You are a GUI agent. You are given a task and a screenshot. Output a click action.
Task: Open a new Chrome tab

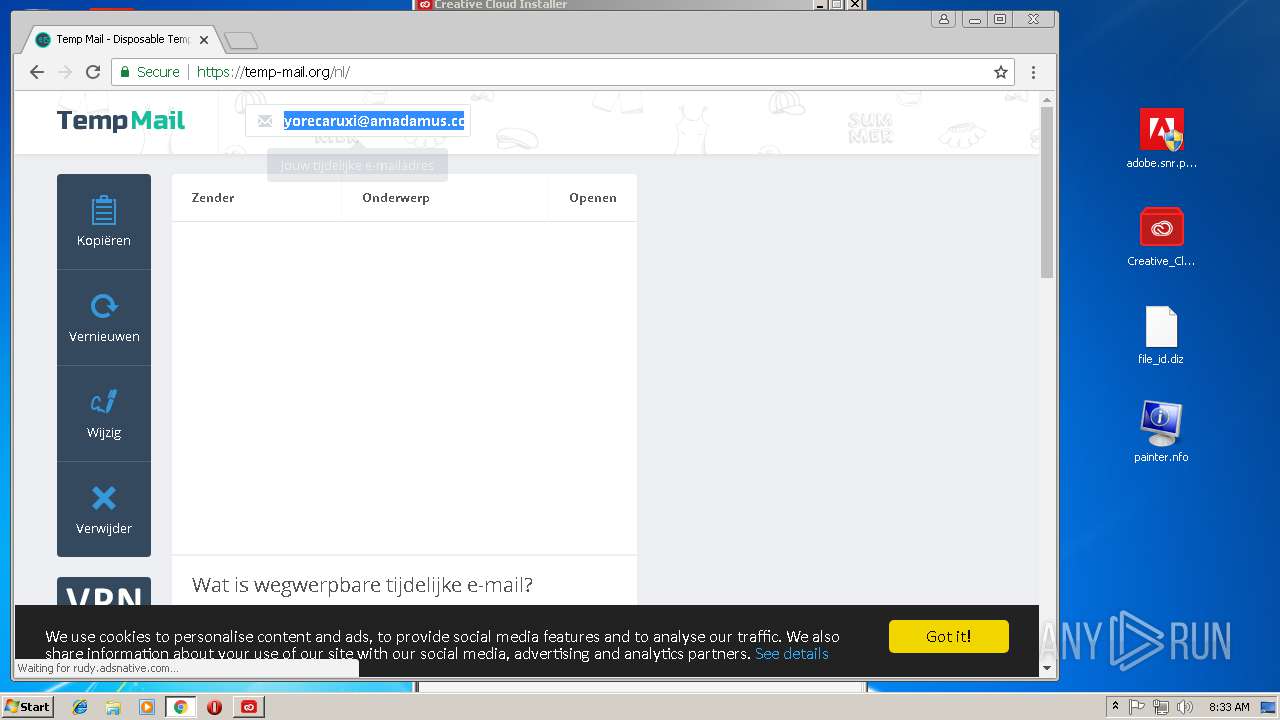pos(241,41)
